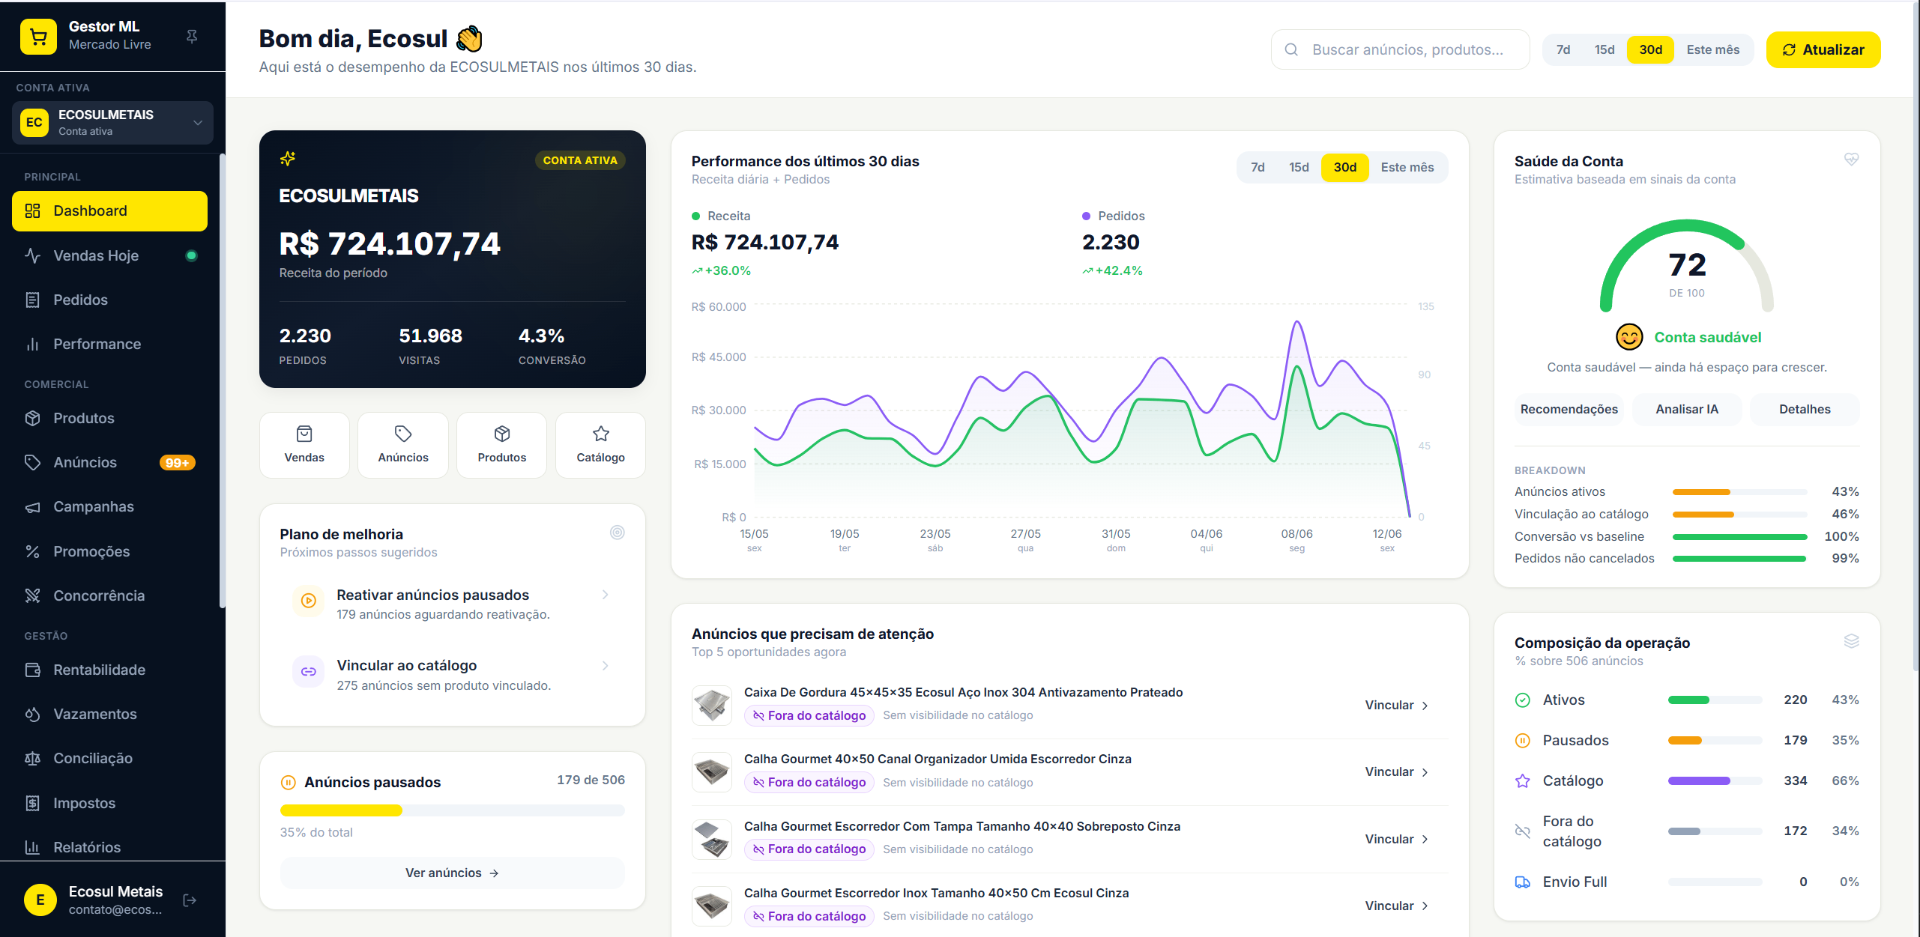Toggle the Receita legend series

721,216
